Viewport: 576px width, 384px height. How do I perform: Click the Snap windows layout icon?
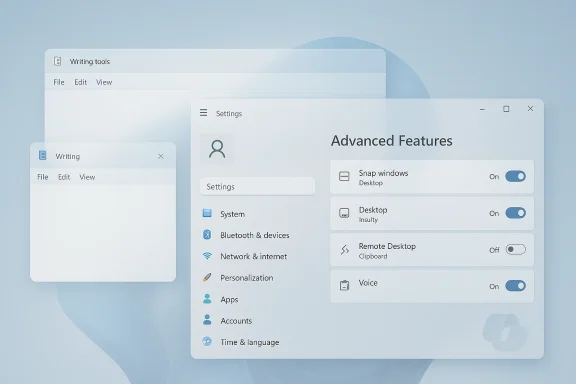click(344, 176)
